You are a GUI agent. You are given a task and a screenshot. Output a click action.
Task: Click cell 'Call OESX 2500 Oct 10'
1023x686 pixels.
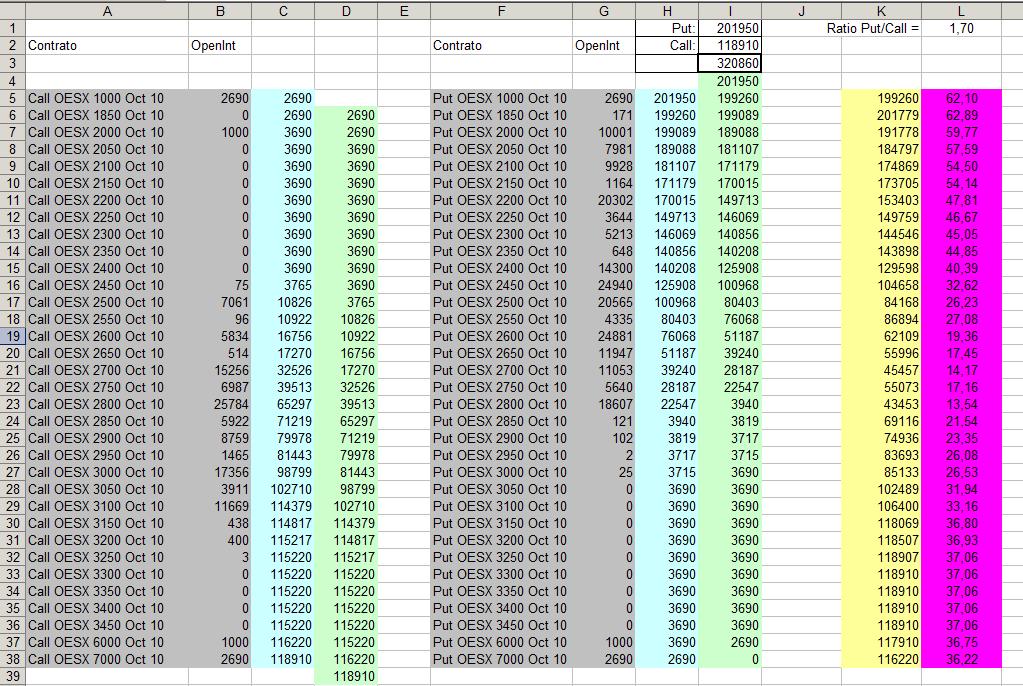pyautogui.click(x=107, y=302)
